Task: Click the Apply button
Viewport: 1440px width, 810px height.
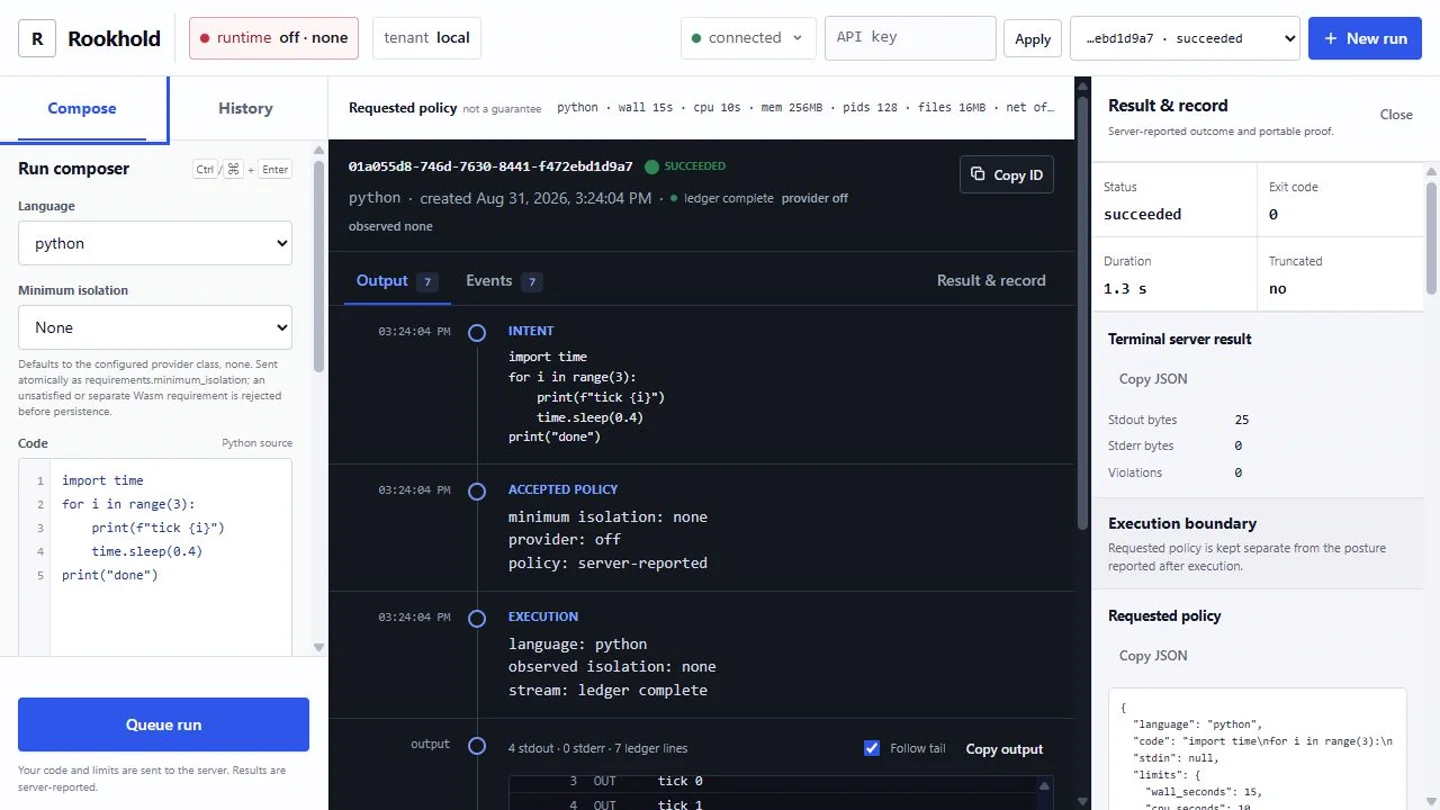Action: tap(1032, 39)
